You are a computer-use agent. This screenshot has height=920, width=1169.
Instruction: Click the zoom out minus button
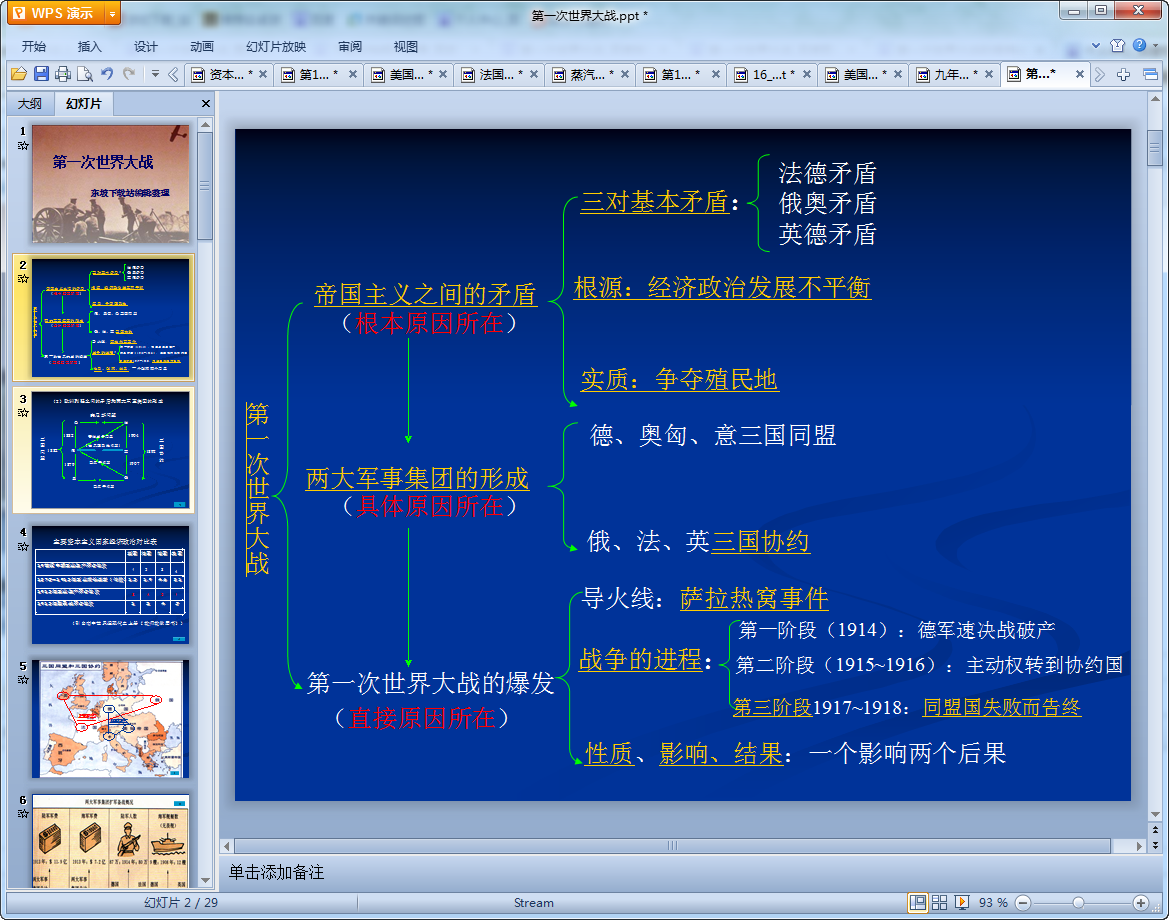[x=1023, y=903]
